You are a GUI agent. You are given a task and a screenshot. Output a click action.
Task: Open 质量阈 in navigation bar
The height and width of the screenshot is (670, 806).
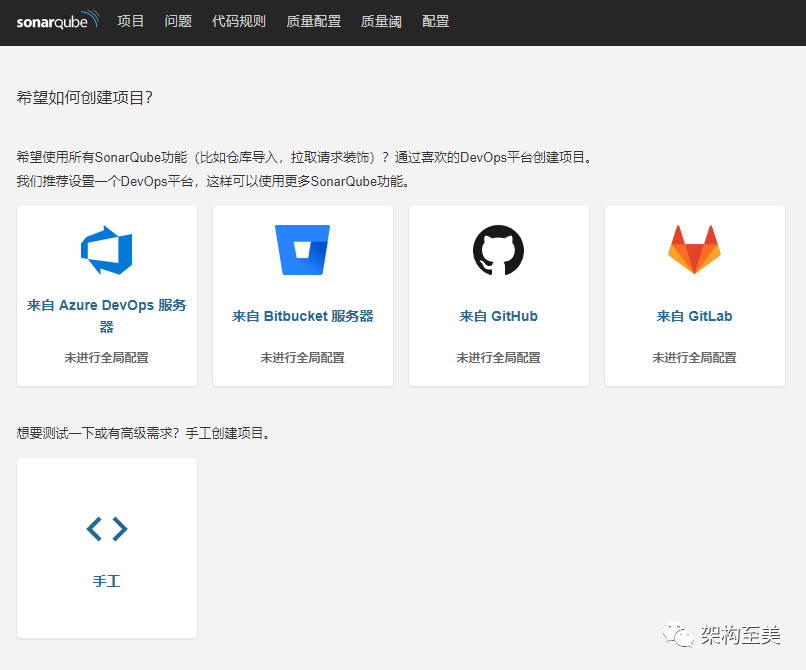[381, 21]
